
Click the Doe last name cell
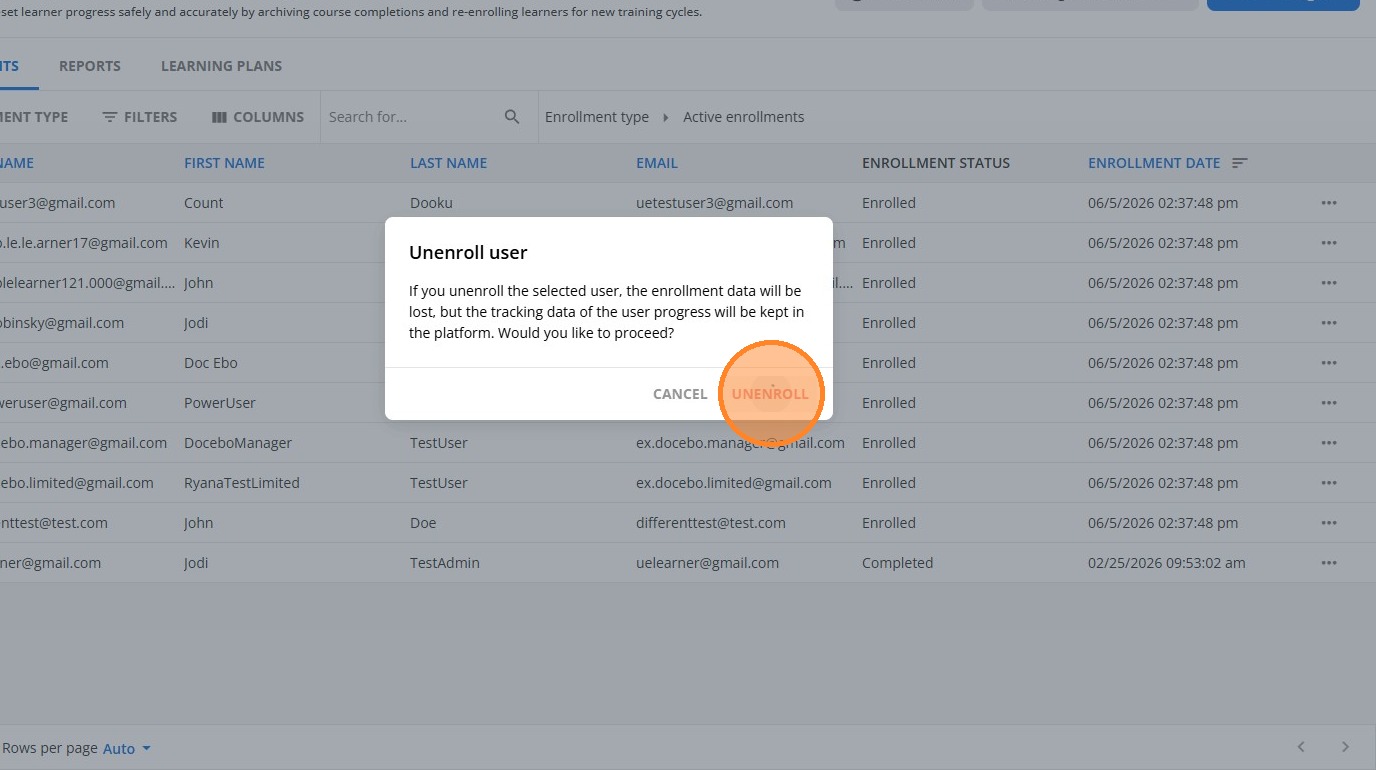[423, 523]
